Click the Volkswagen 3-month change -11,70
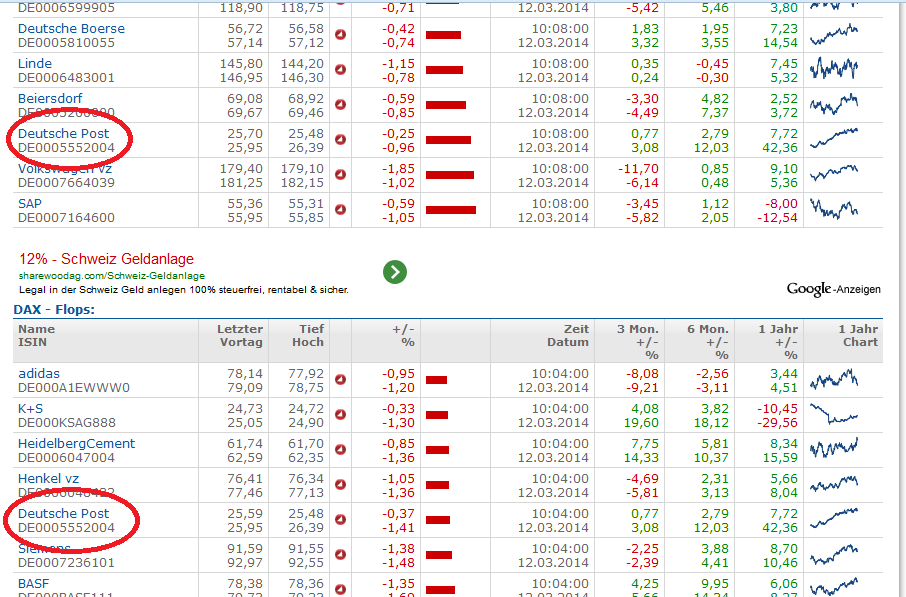The image size is (906, 597). (636, 169)
